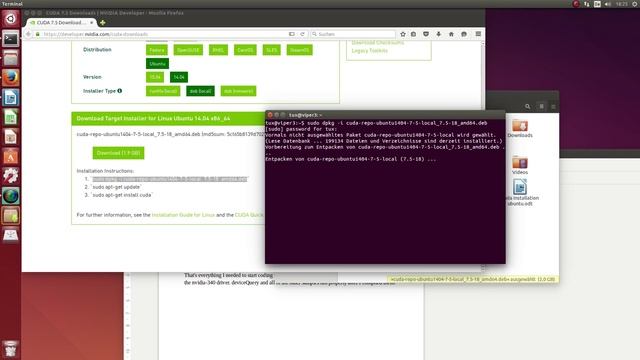640x360 pixels.
Task: Open LibreOffice Writer from the launcher
Action: point(10,98)
